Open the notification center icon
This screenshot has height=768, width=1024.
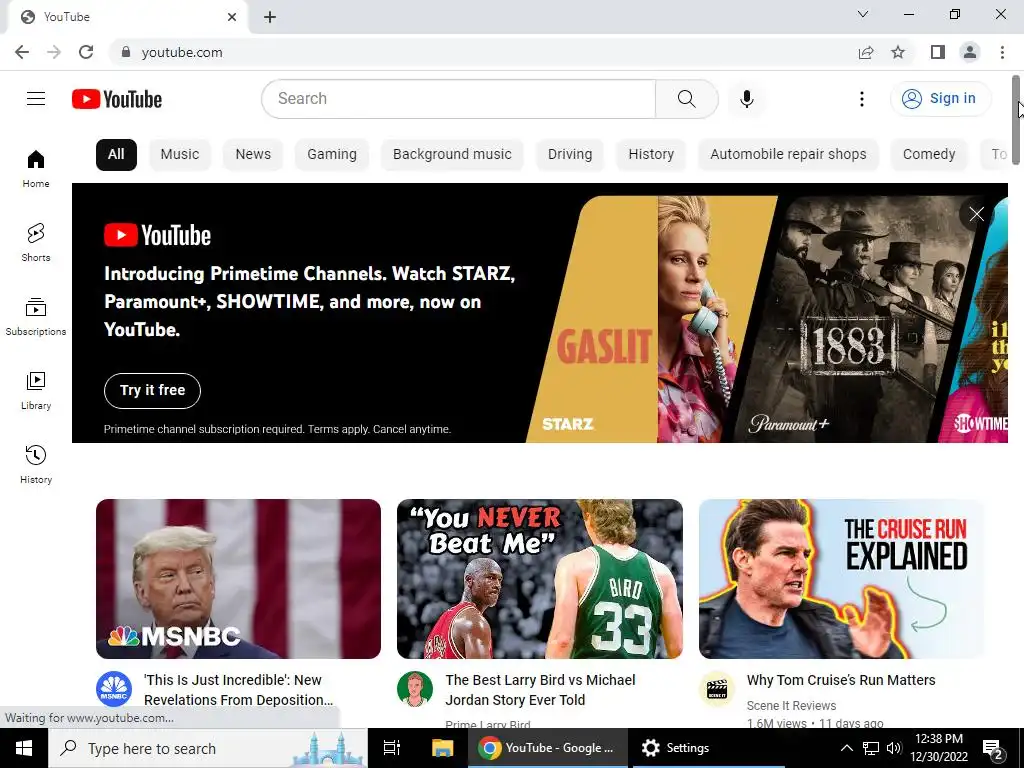click(x=993, y=748)
